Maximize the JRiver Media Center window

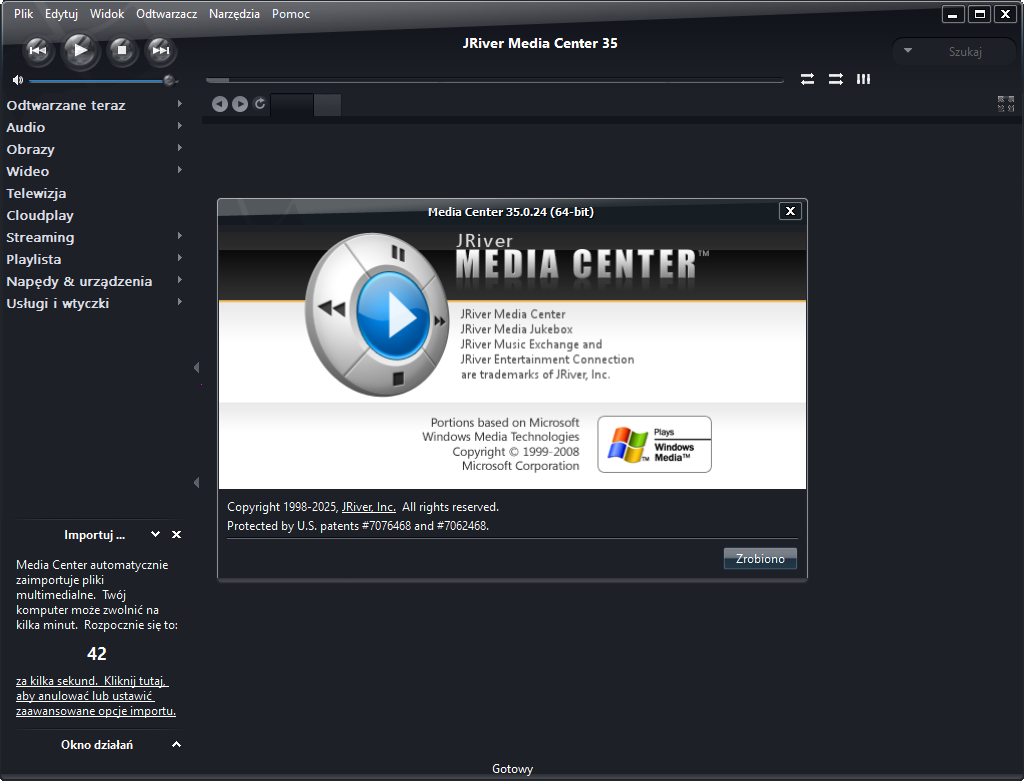pyautogui.click(x=980, y=14)
